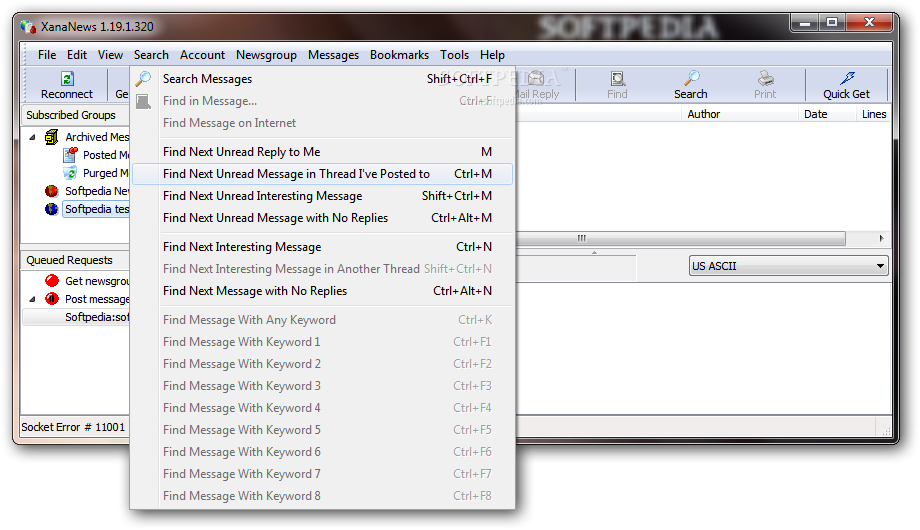The width and height of the screenshot is (920, 530).
Task: Choose Search Messages menu entry
Action: (323, 79)
